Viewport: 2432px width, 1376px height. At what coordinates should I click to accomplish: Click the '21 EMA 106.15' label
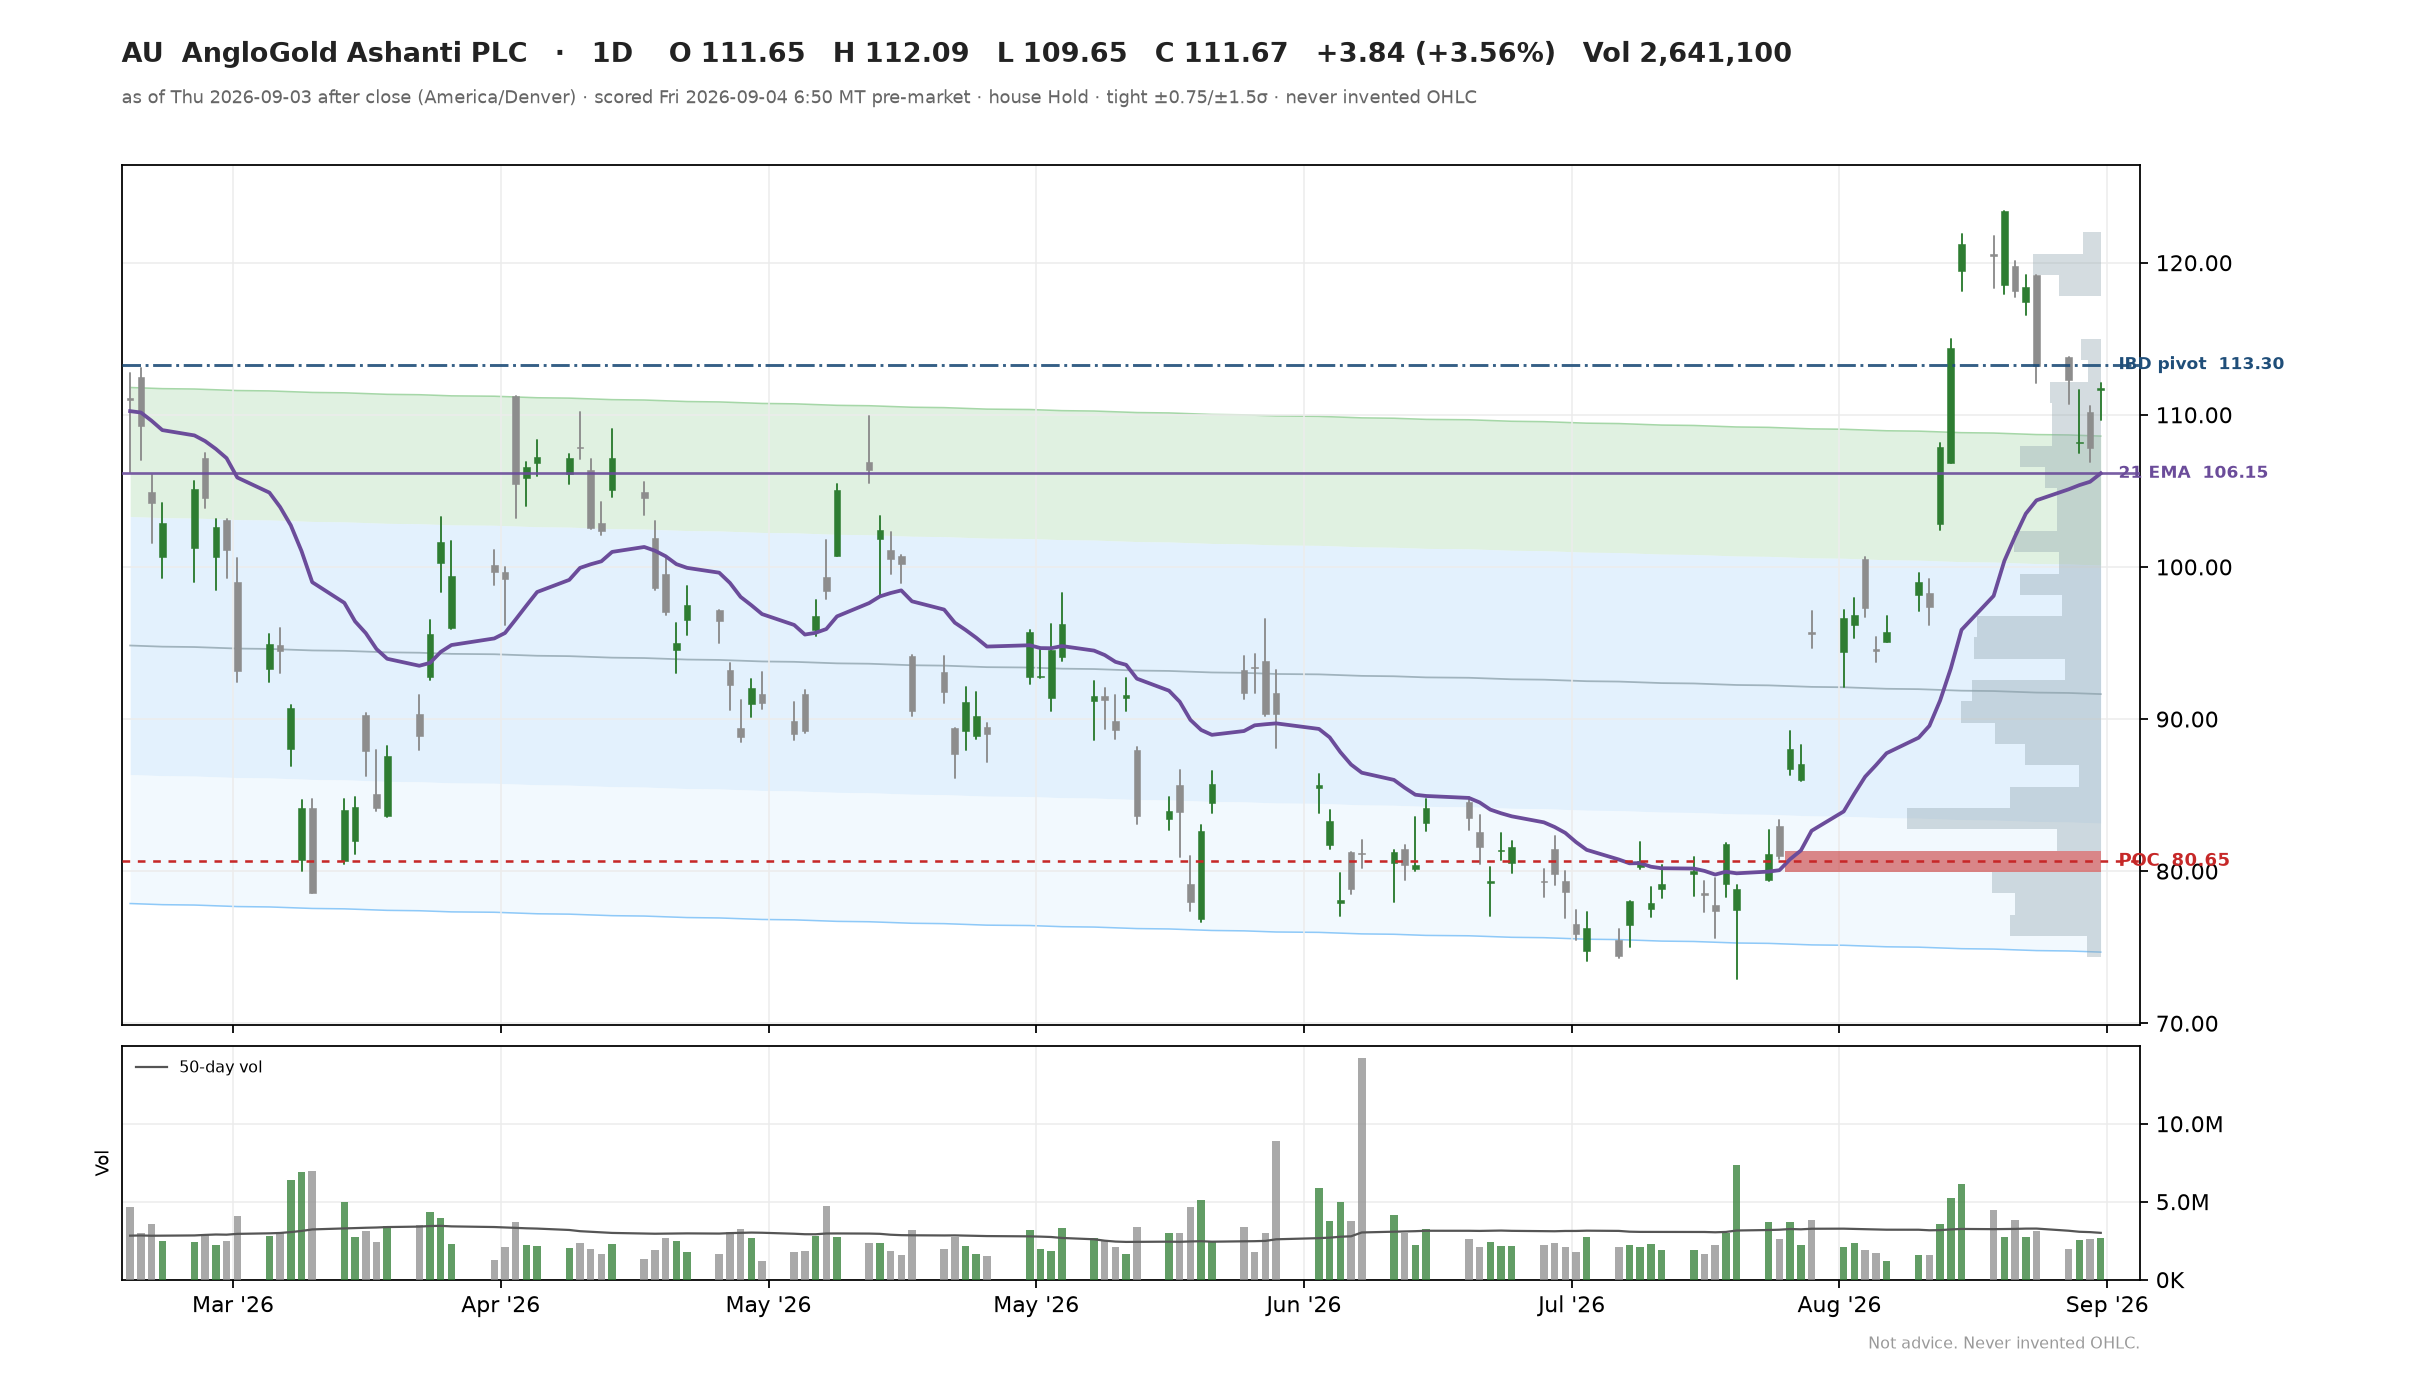tap(2193, 472)
